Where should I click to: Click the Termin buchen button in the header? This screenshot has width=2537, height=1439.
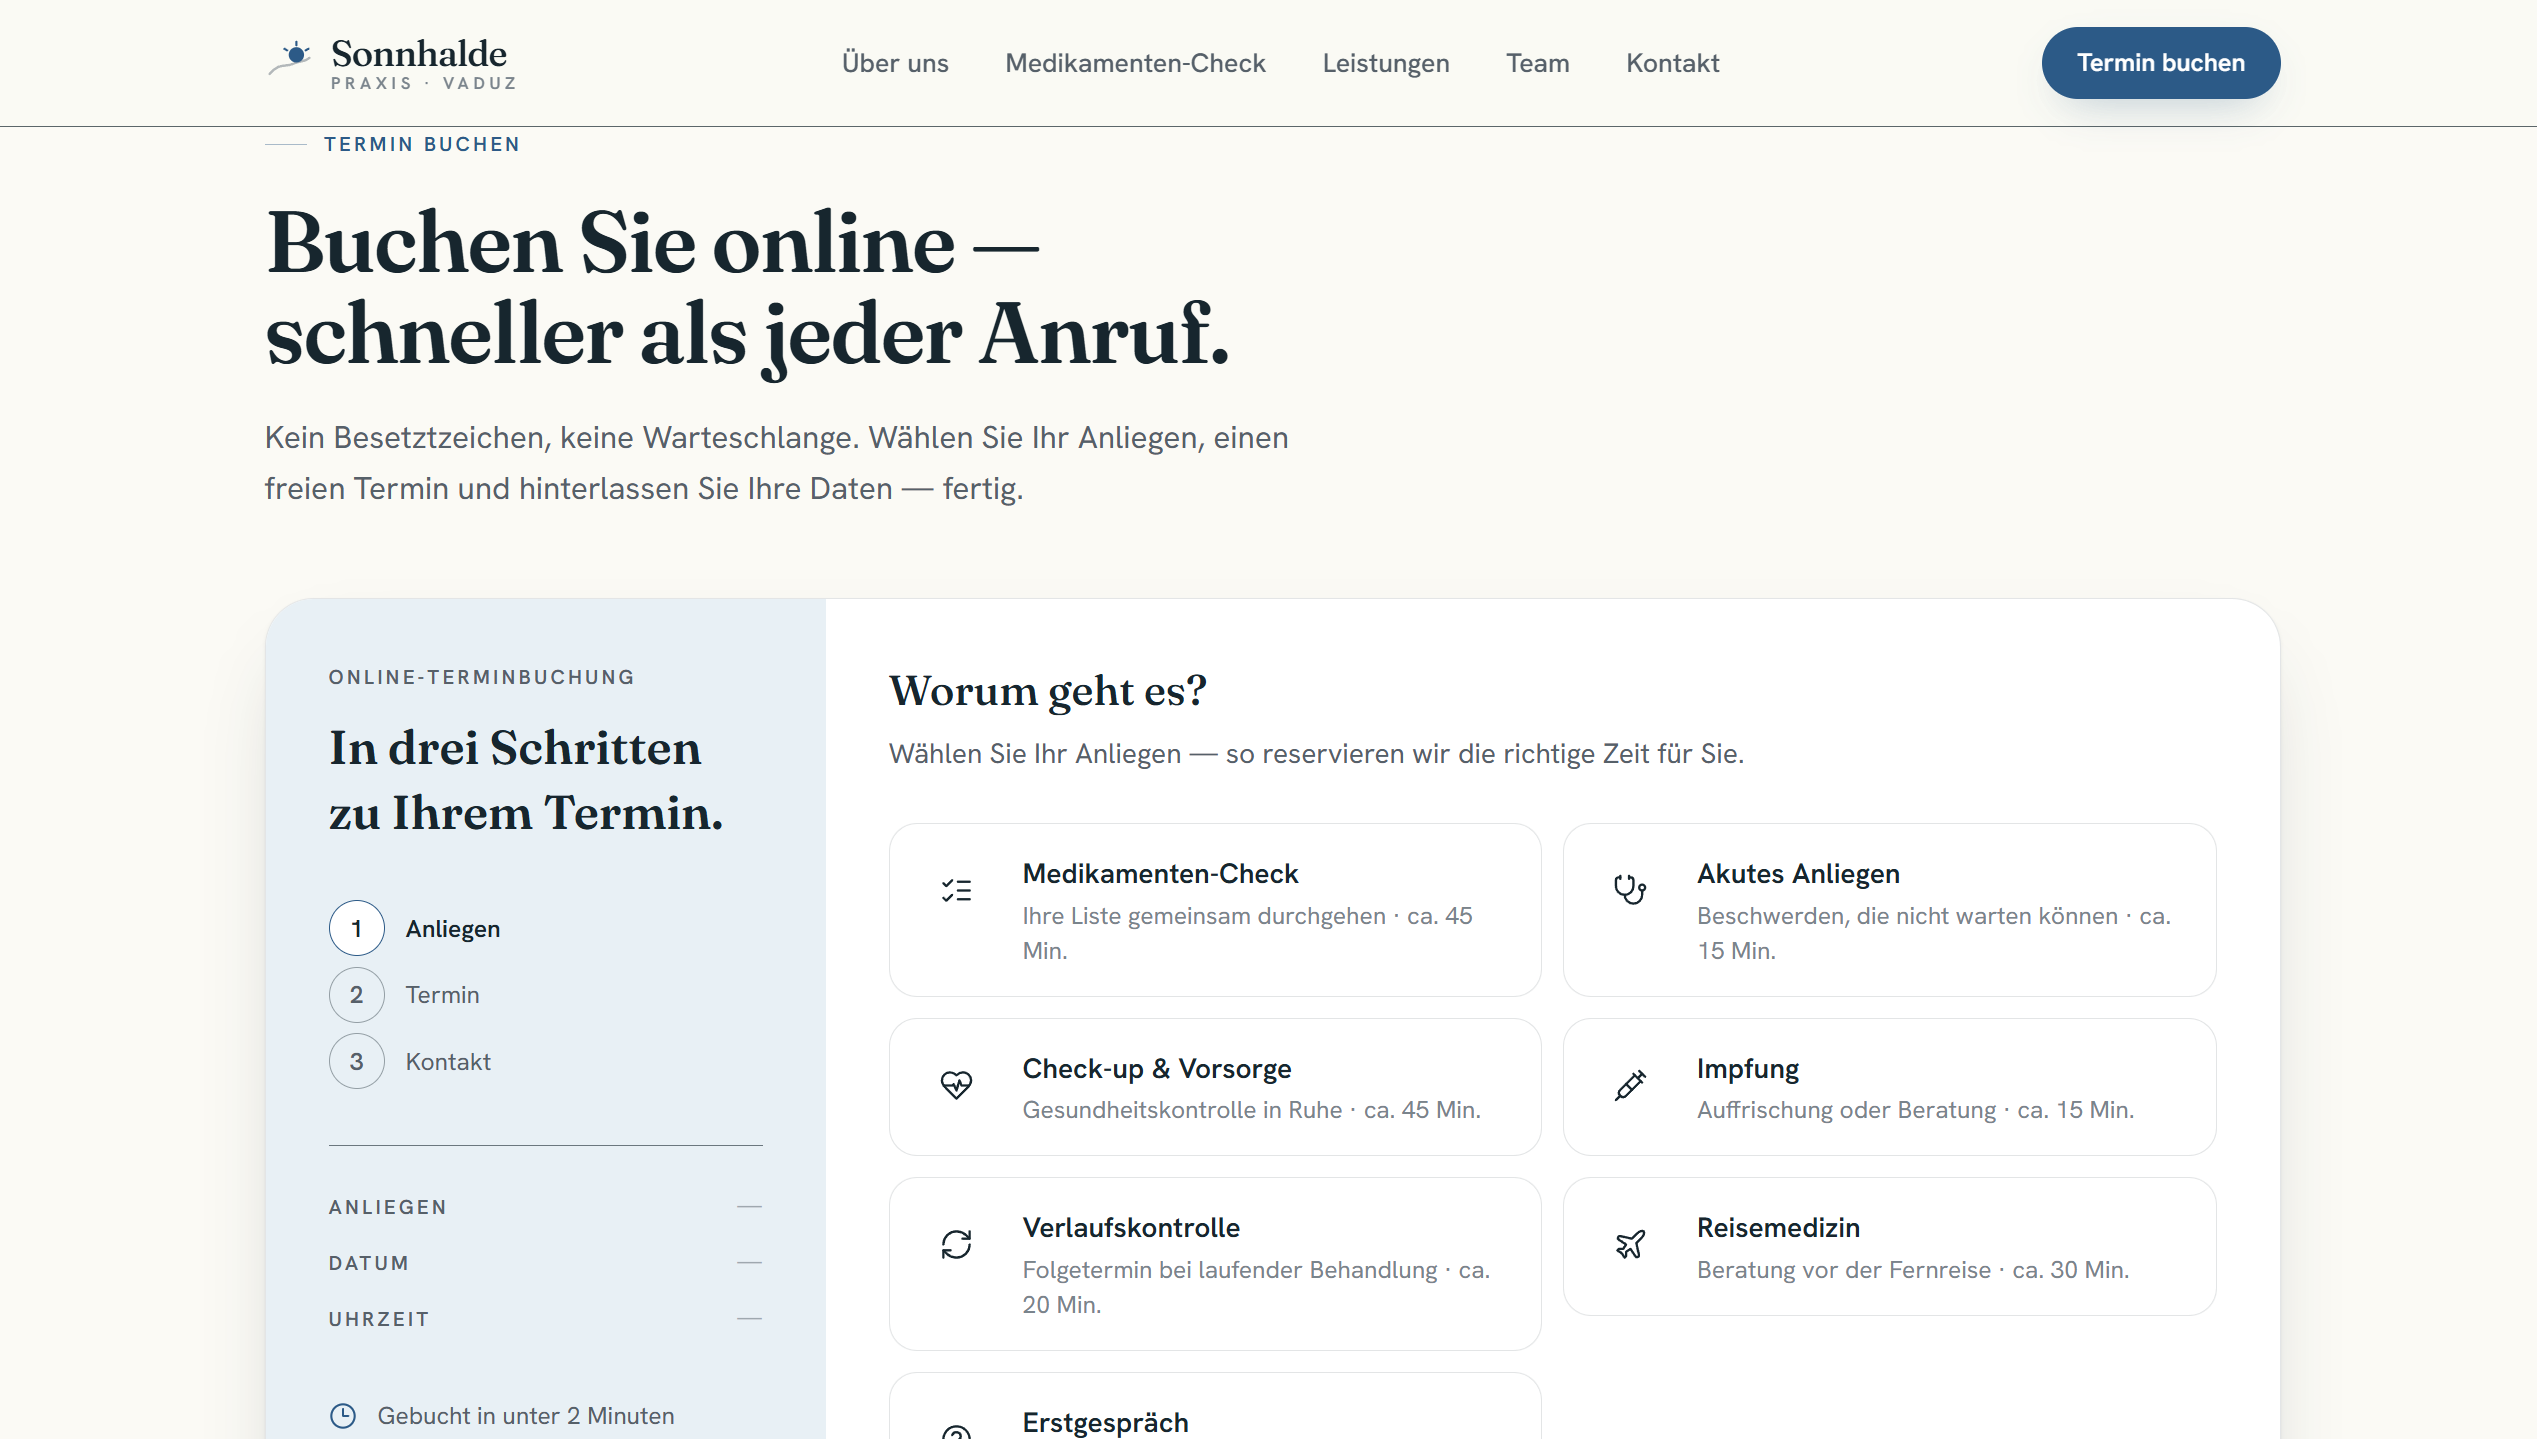click(2161, 63)
